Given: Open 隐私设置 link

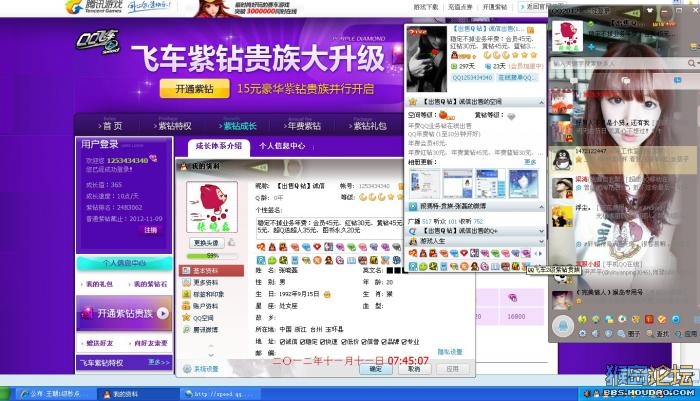Looking at the screenshot, I should [450, 352].
